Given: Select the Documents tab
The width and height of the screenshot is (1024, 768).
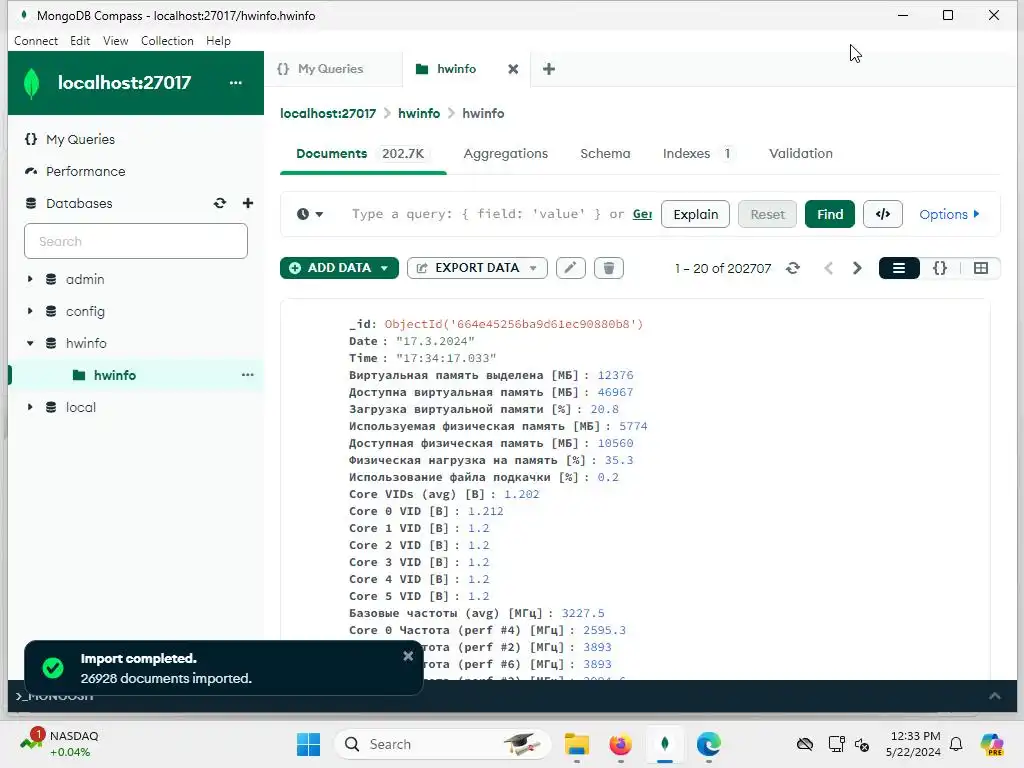Looking at the screenshot, I should pyautogui.click(x=361, y=153).
